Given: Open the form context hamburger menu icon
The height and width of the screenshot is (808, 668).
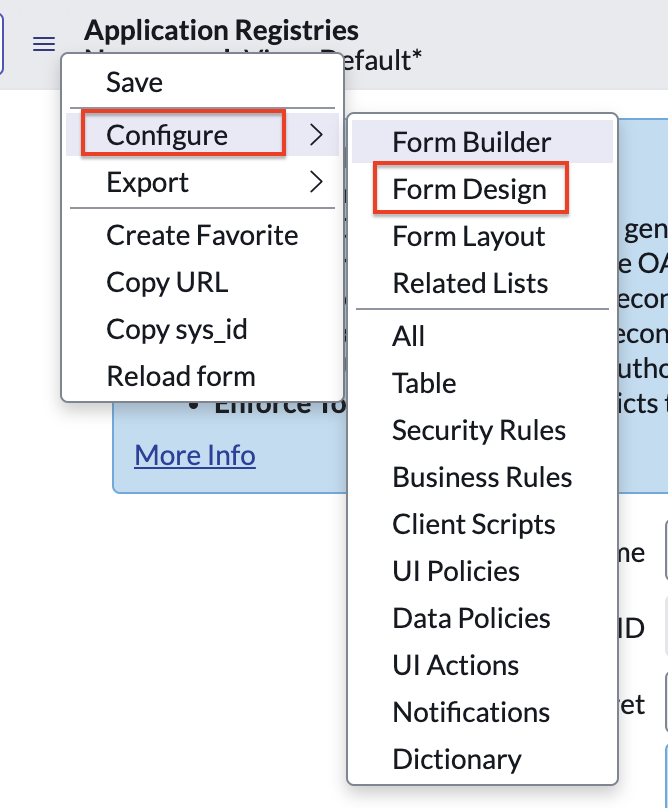Looking at the screenshot, I should (42, 44).
